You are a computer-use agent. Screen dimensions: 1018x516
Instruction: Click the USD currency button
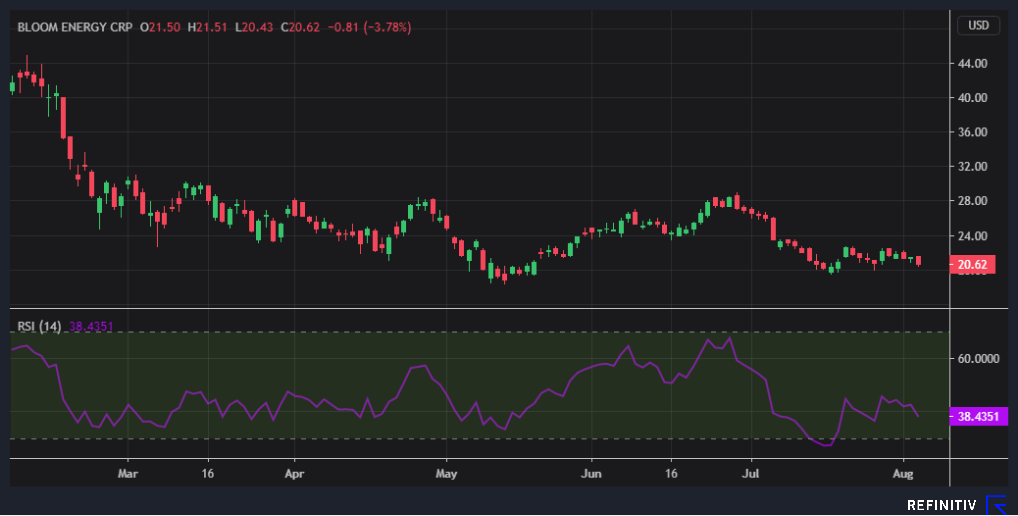click(978, 25)
